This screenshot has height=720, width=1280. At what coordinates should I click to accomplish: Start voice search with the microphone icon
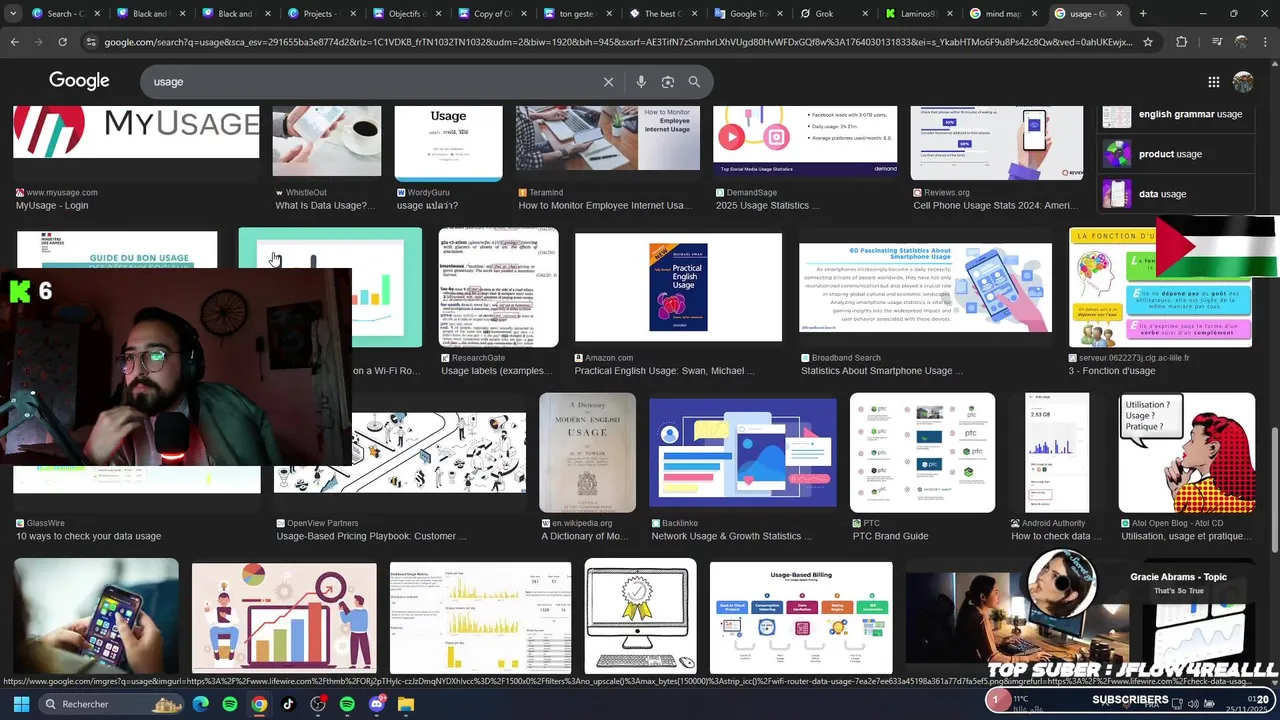coord(641,82)
